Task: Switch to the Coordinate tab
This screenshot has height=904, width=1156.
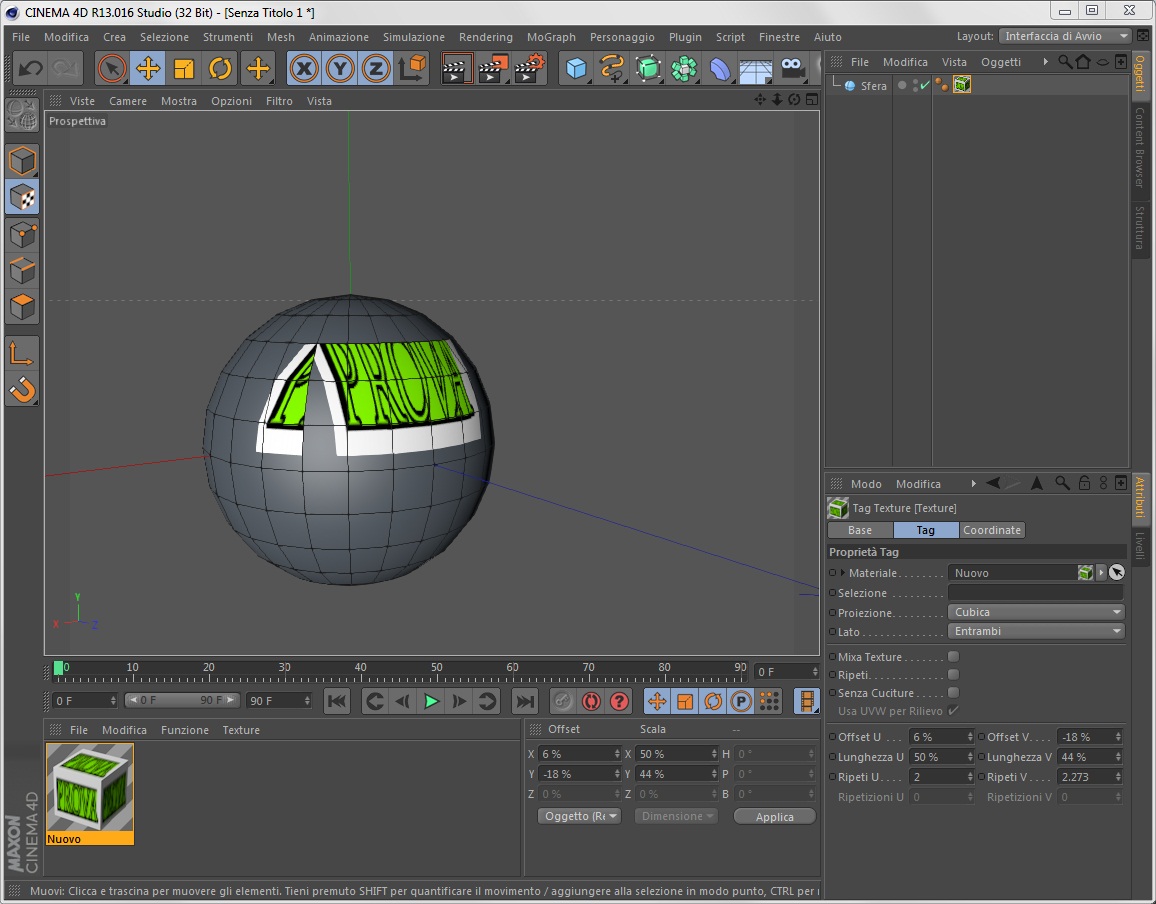Action: [x=992, y=530]
